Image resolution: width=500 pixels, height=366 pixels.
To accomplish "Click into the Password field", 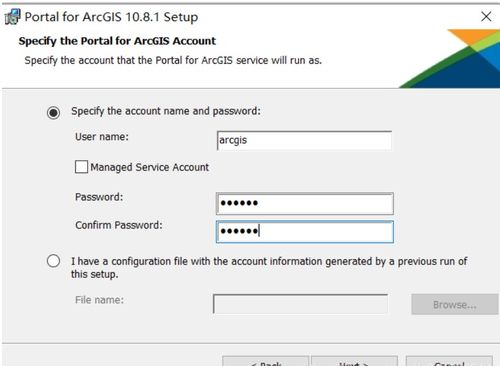I will (305, 203).
